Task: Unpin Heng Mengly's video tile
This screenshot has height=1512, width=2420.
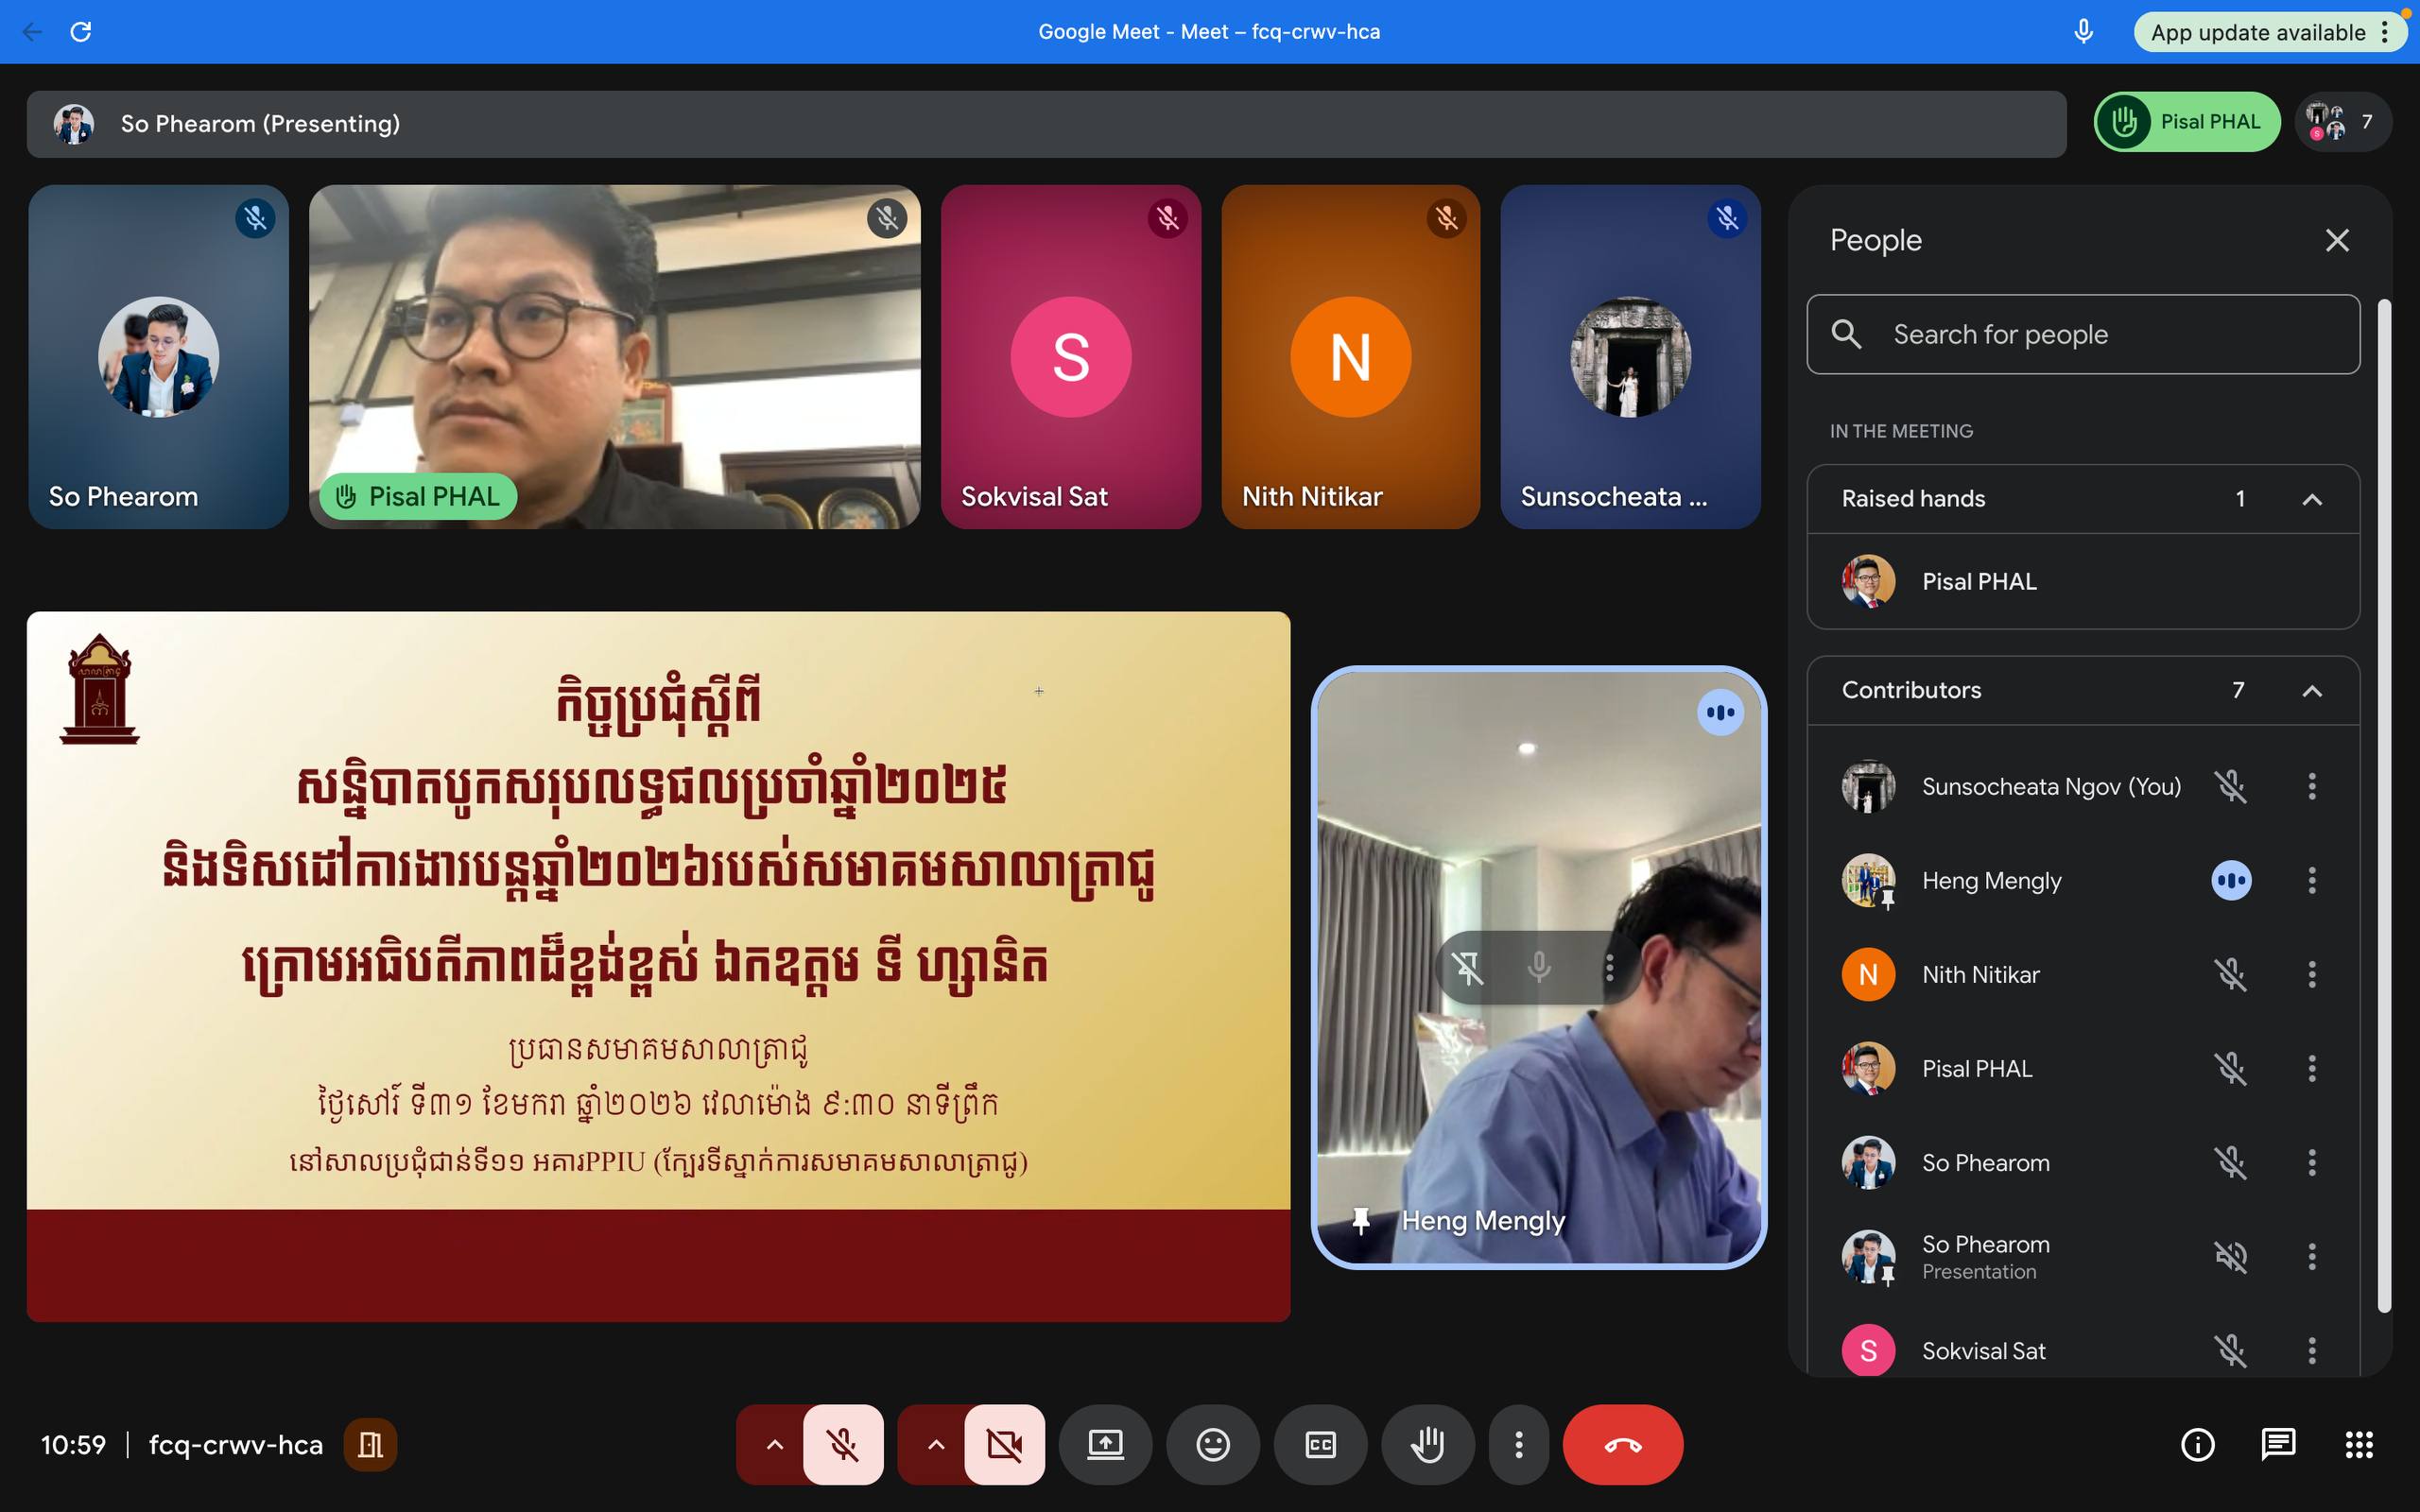Action: (x=1468, y=967)
